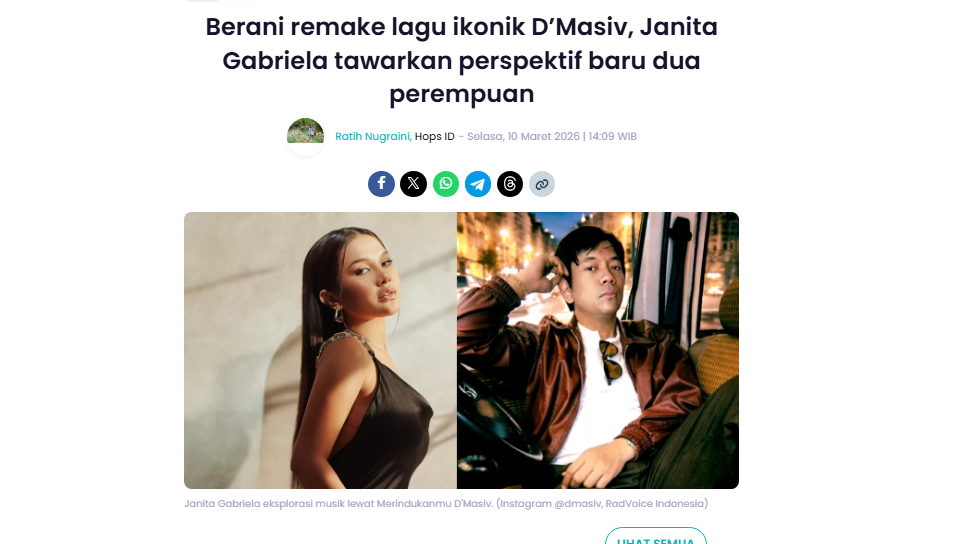Send article through Telegram icon

pyautogui.click(x=478, y=184)
